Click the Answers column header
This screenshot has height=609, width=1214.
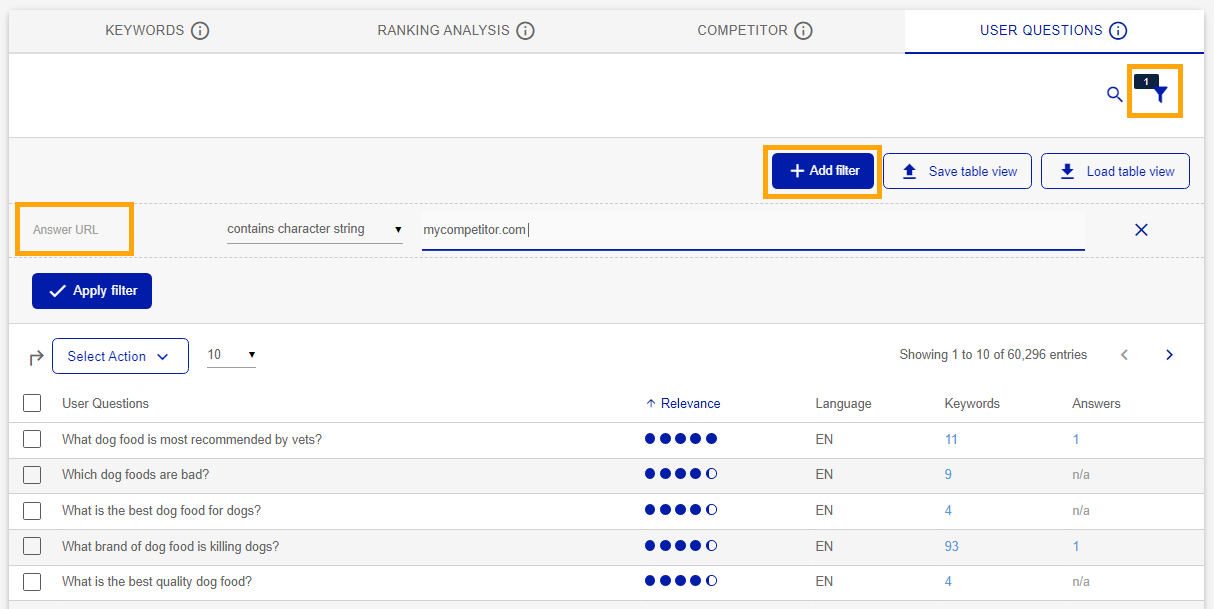click(x=1096, y=404)
